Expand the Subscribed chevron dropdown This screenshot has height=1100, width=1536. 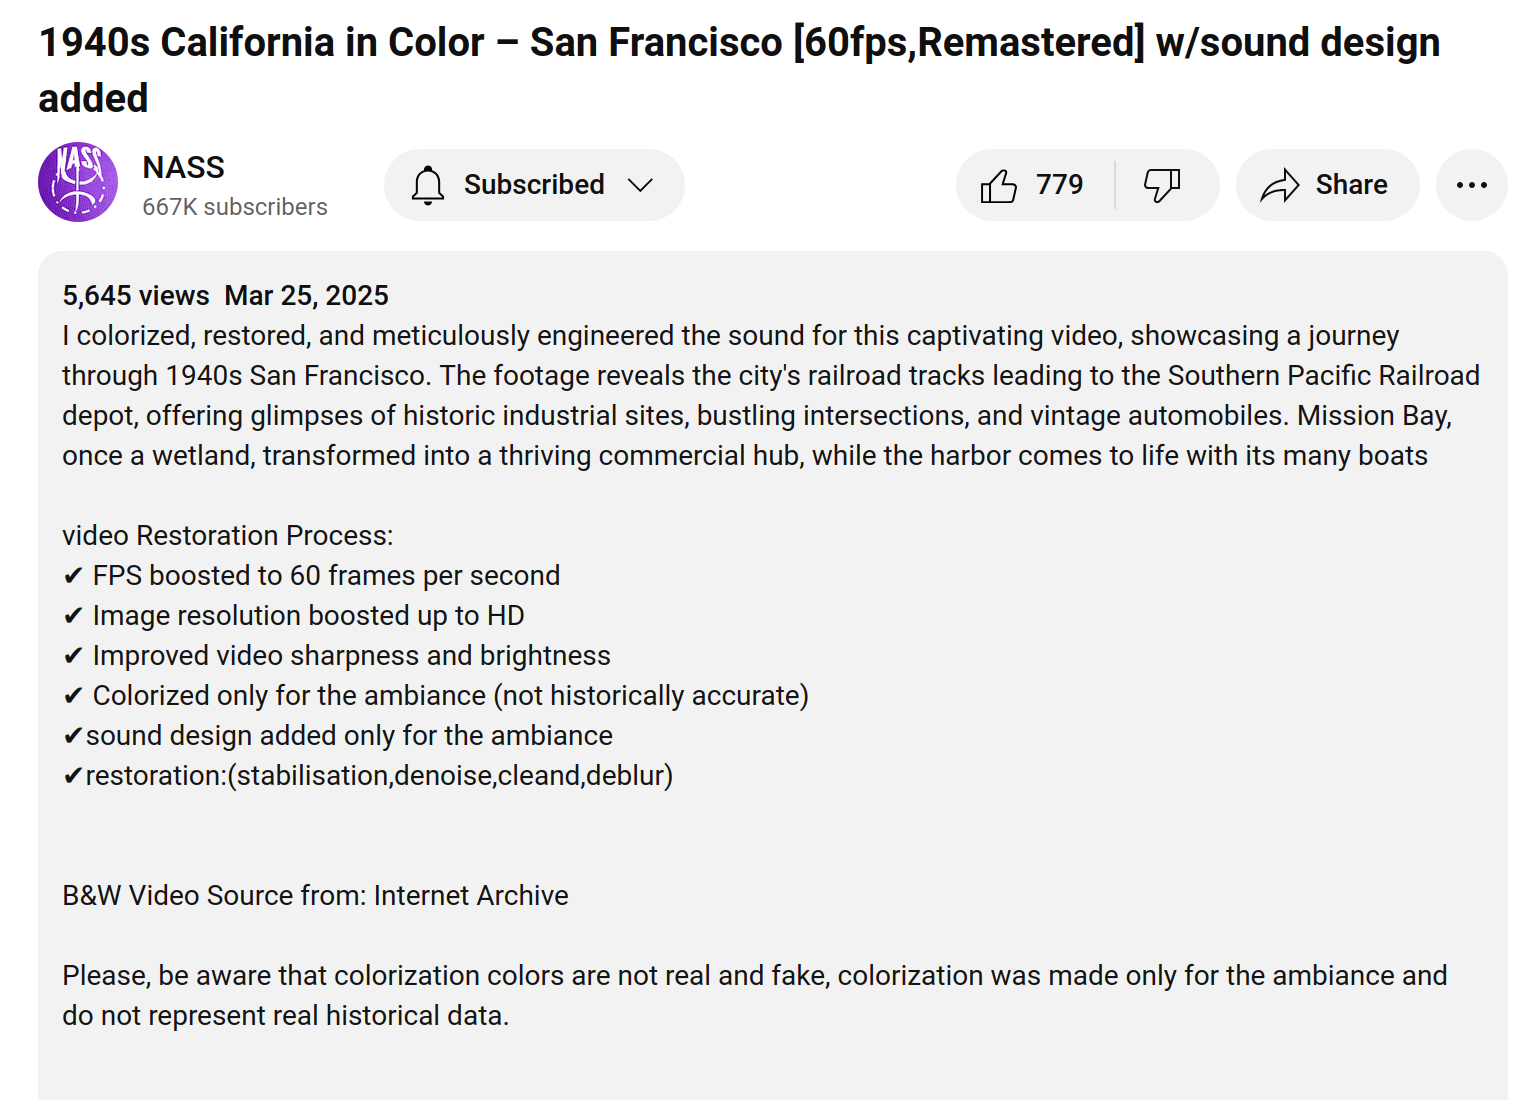point(640,185)
